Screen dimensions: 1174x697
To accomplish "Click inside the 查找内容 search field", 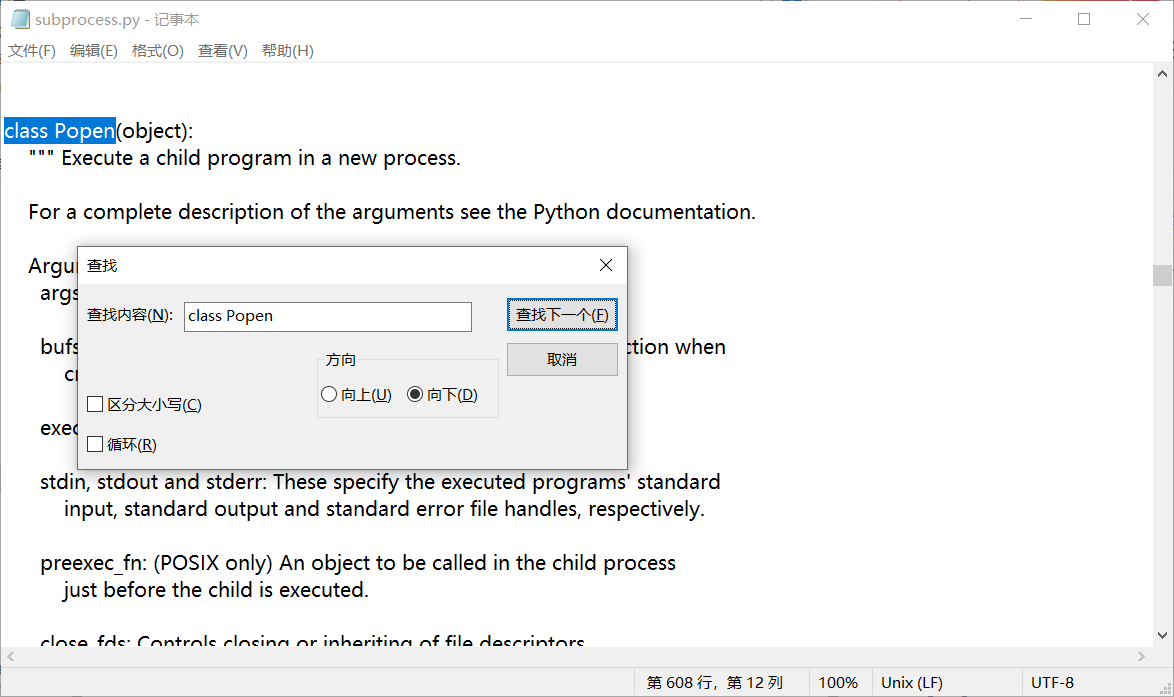I will [327, 316].
